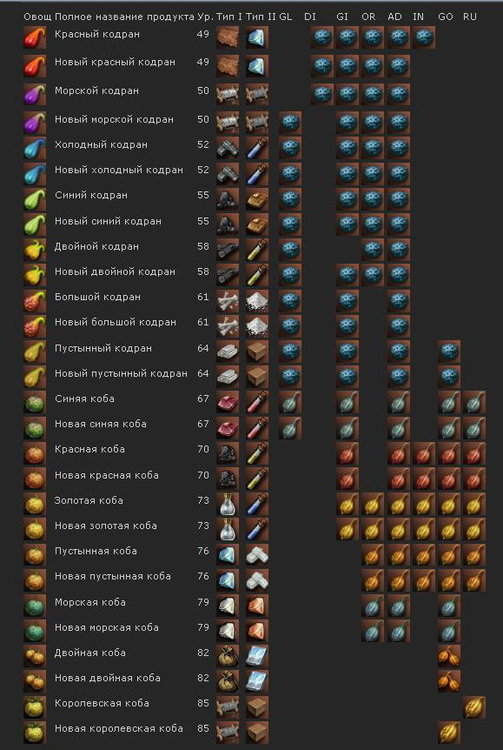Click the GO seed icon for Пустынный кодран

point(449,352)
